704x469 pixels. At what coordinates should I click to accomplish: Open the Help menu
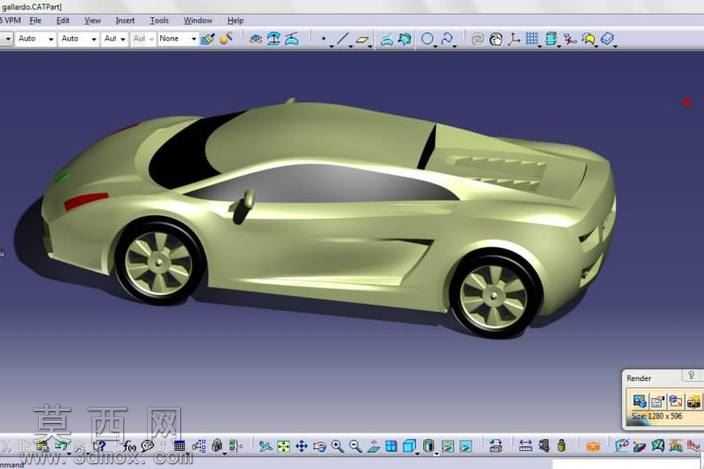[235, 20]
